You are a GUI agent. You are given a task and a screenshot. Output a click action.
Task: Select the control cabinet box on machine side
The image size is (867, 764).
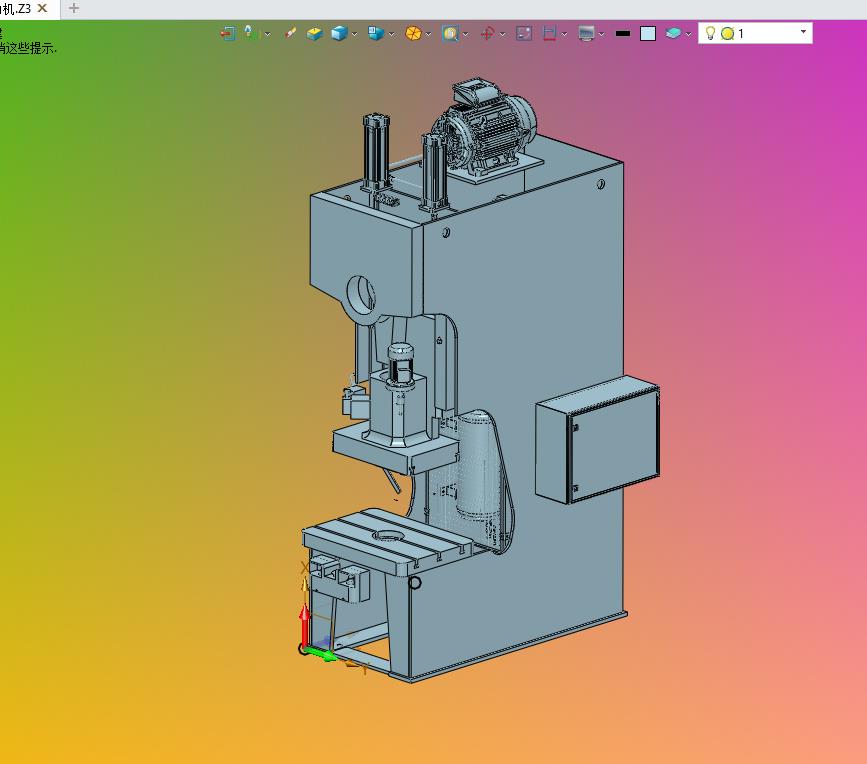click(597, 439)
